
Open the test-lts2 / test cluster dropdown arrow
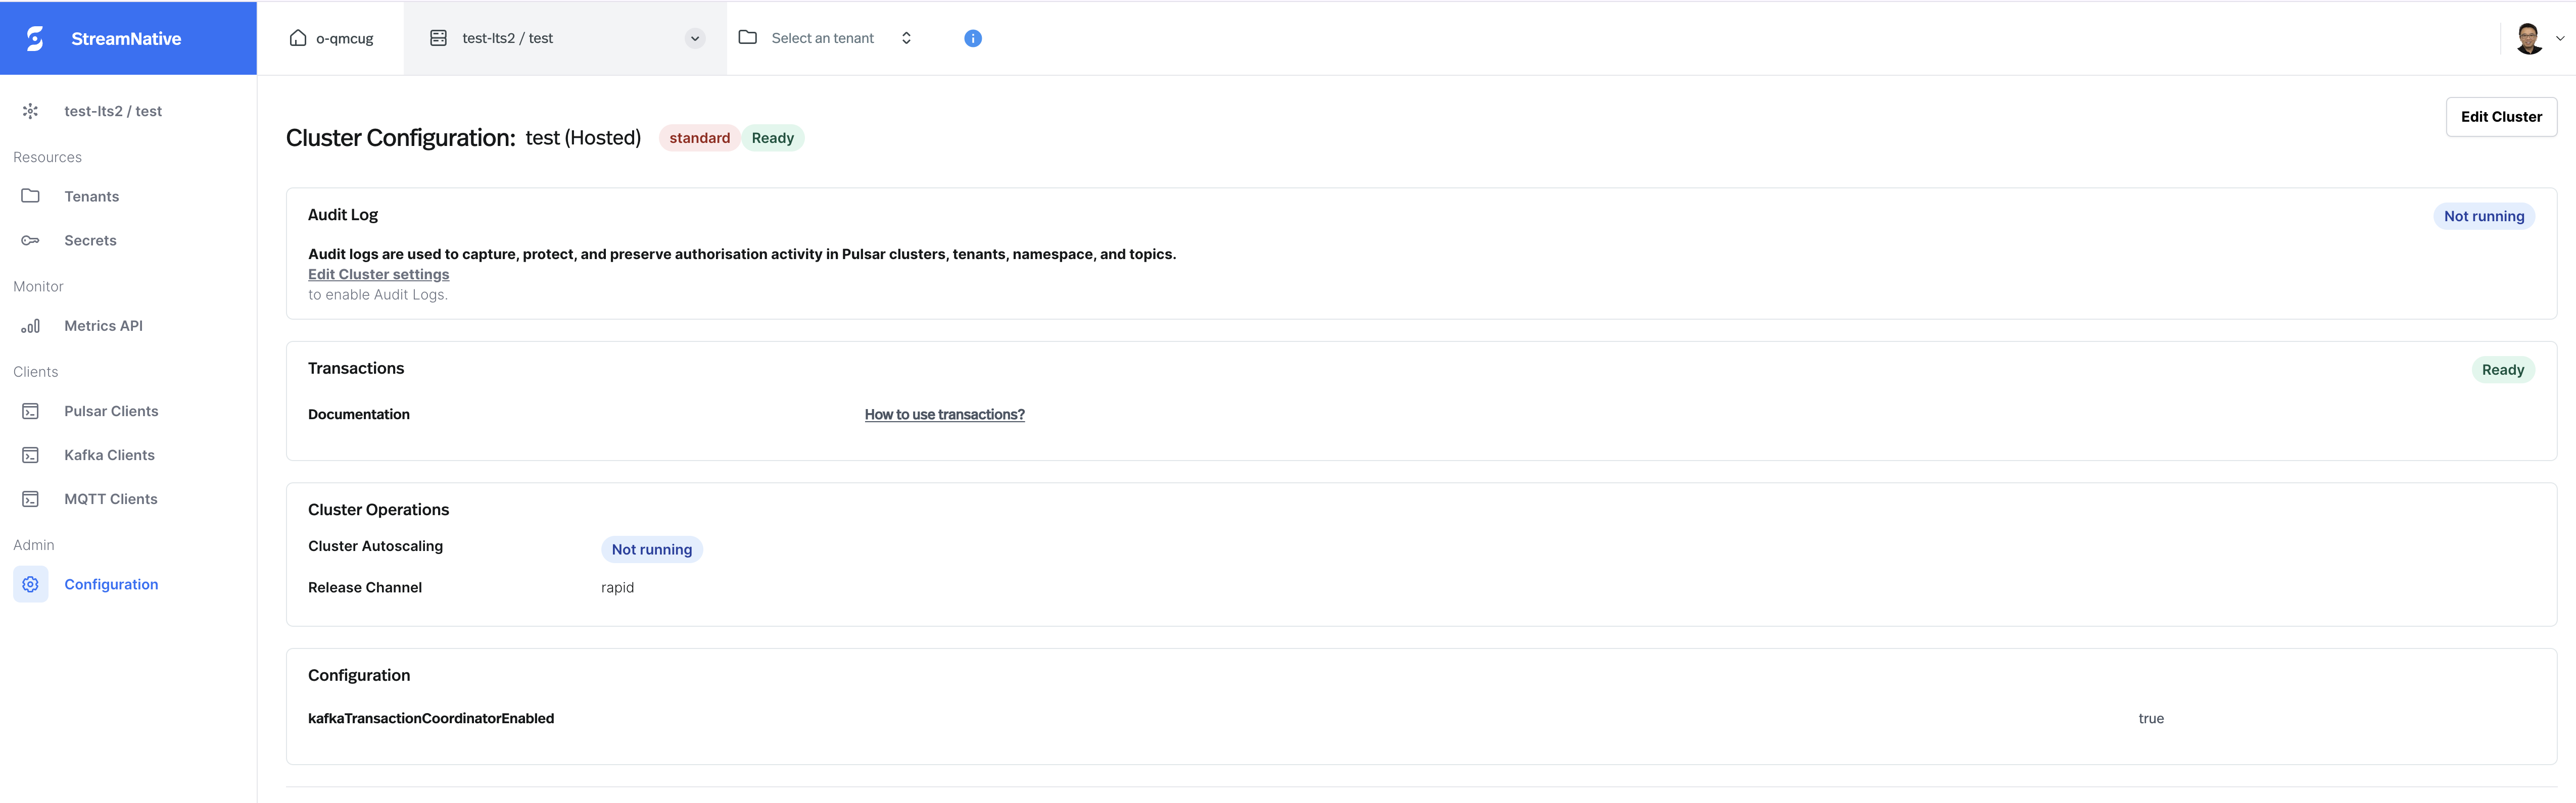(x=695, y=38)
